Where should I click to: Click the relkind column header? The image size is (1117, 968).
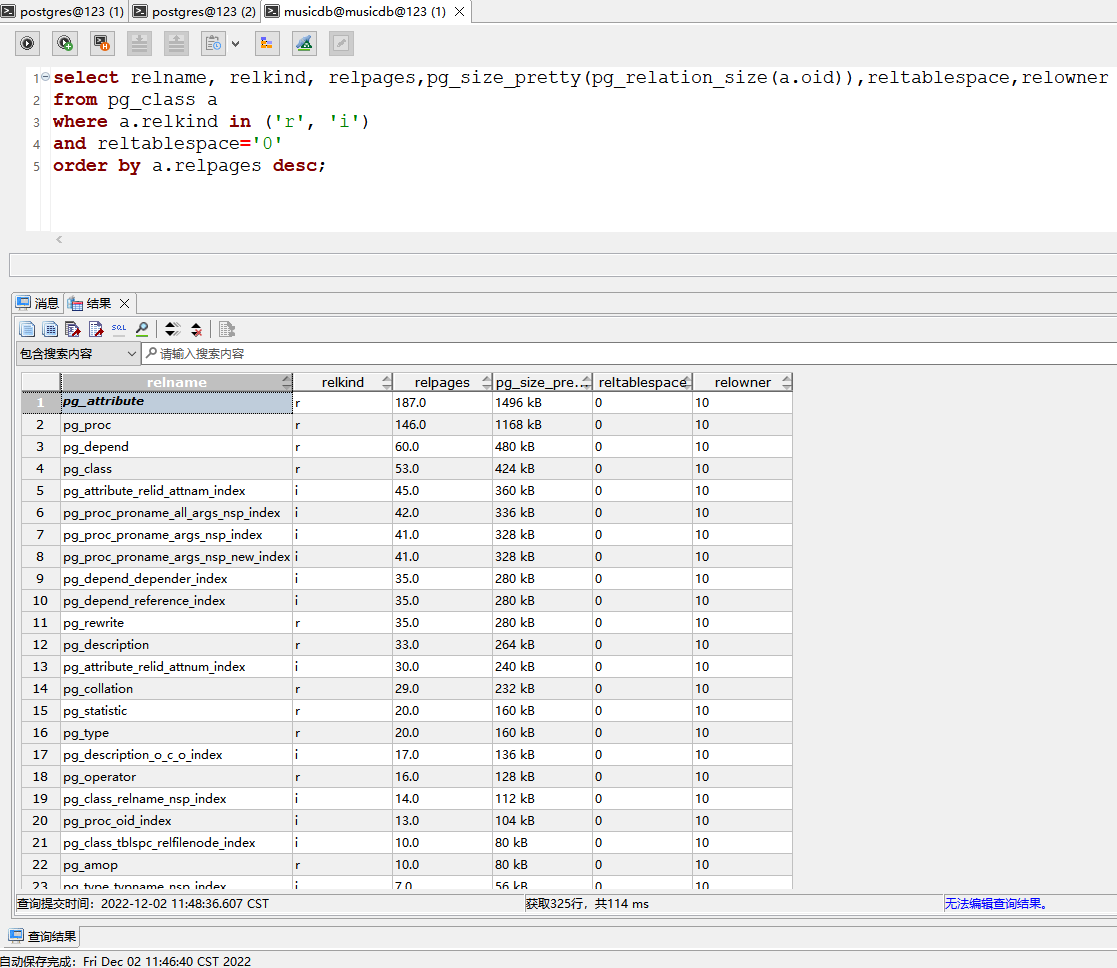point(342,382)
